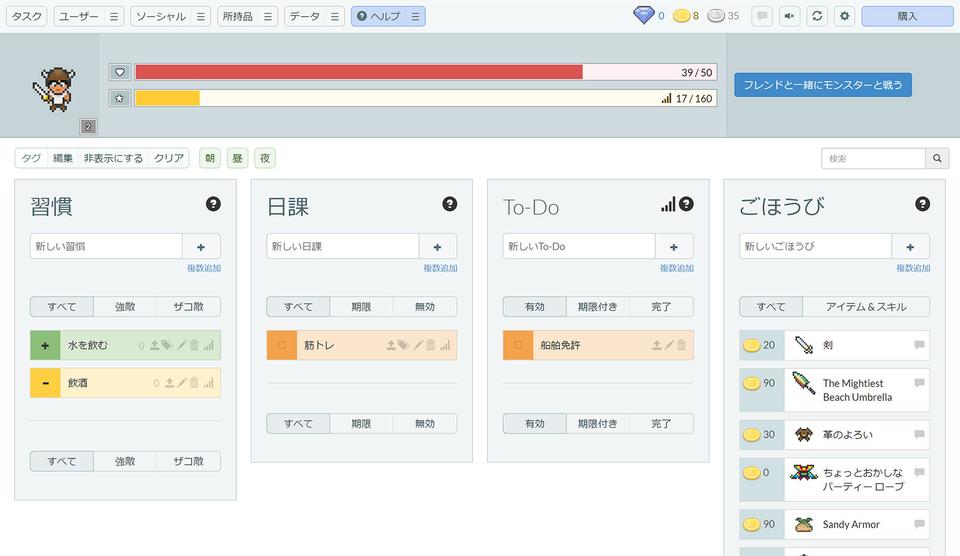Switch to アイテム＆スキル rewards tab

[x=866, y=306]
